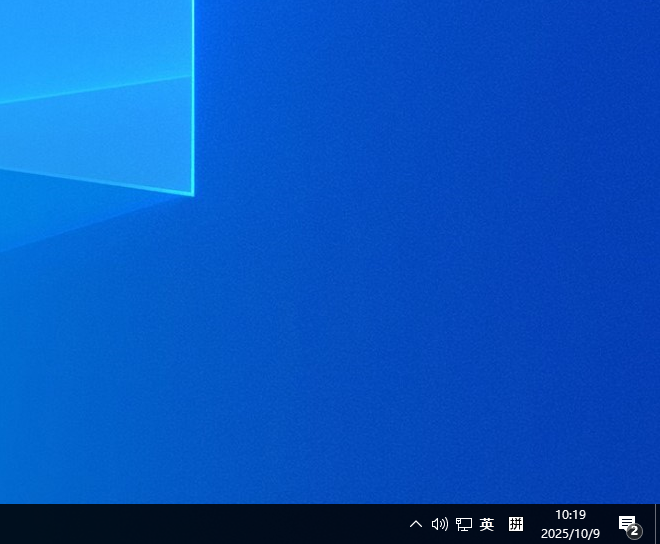Switch the 英 input language indicator
The image size is (660, 544).
tap(487, 524)
